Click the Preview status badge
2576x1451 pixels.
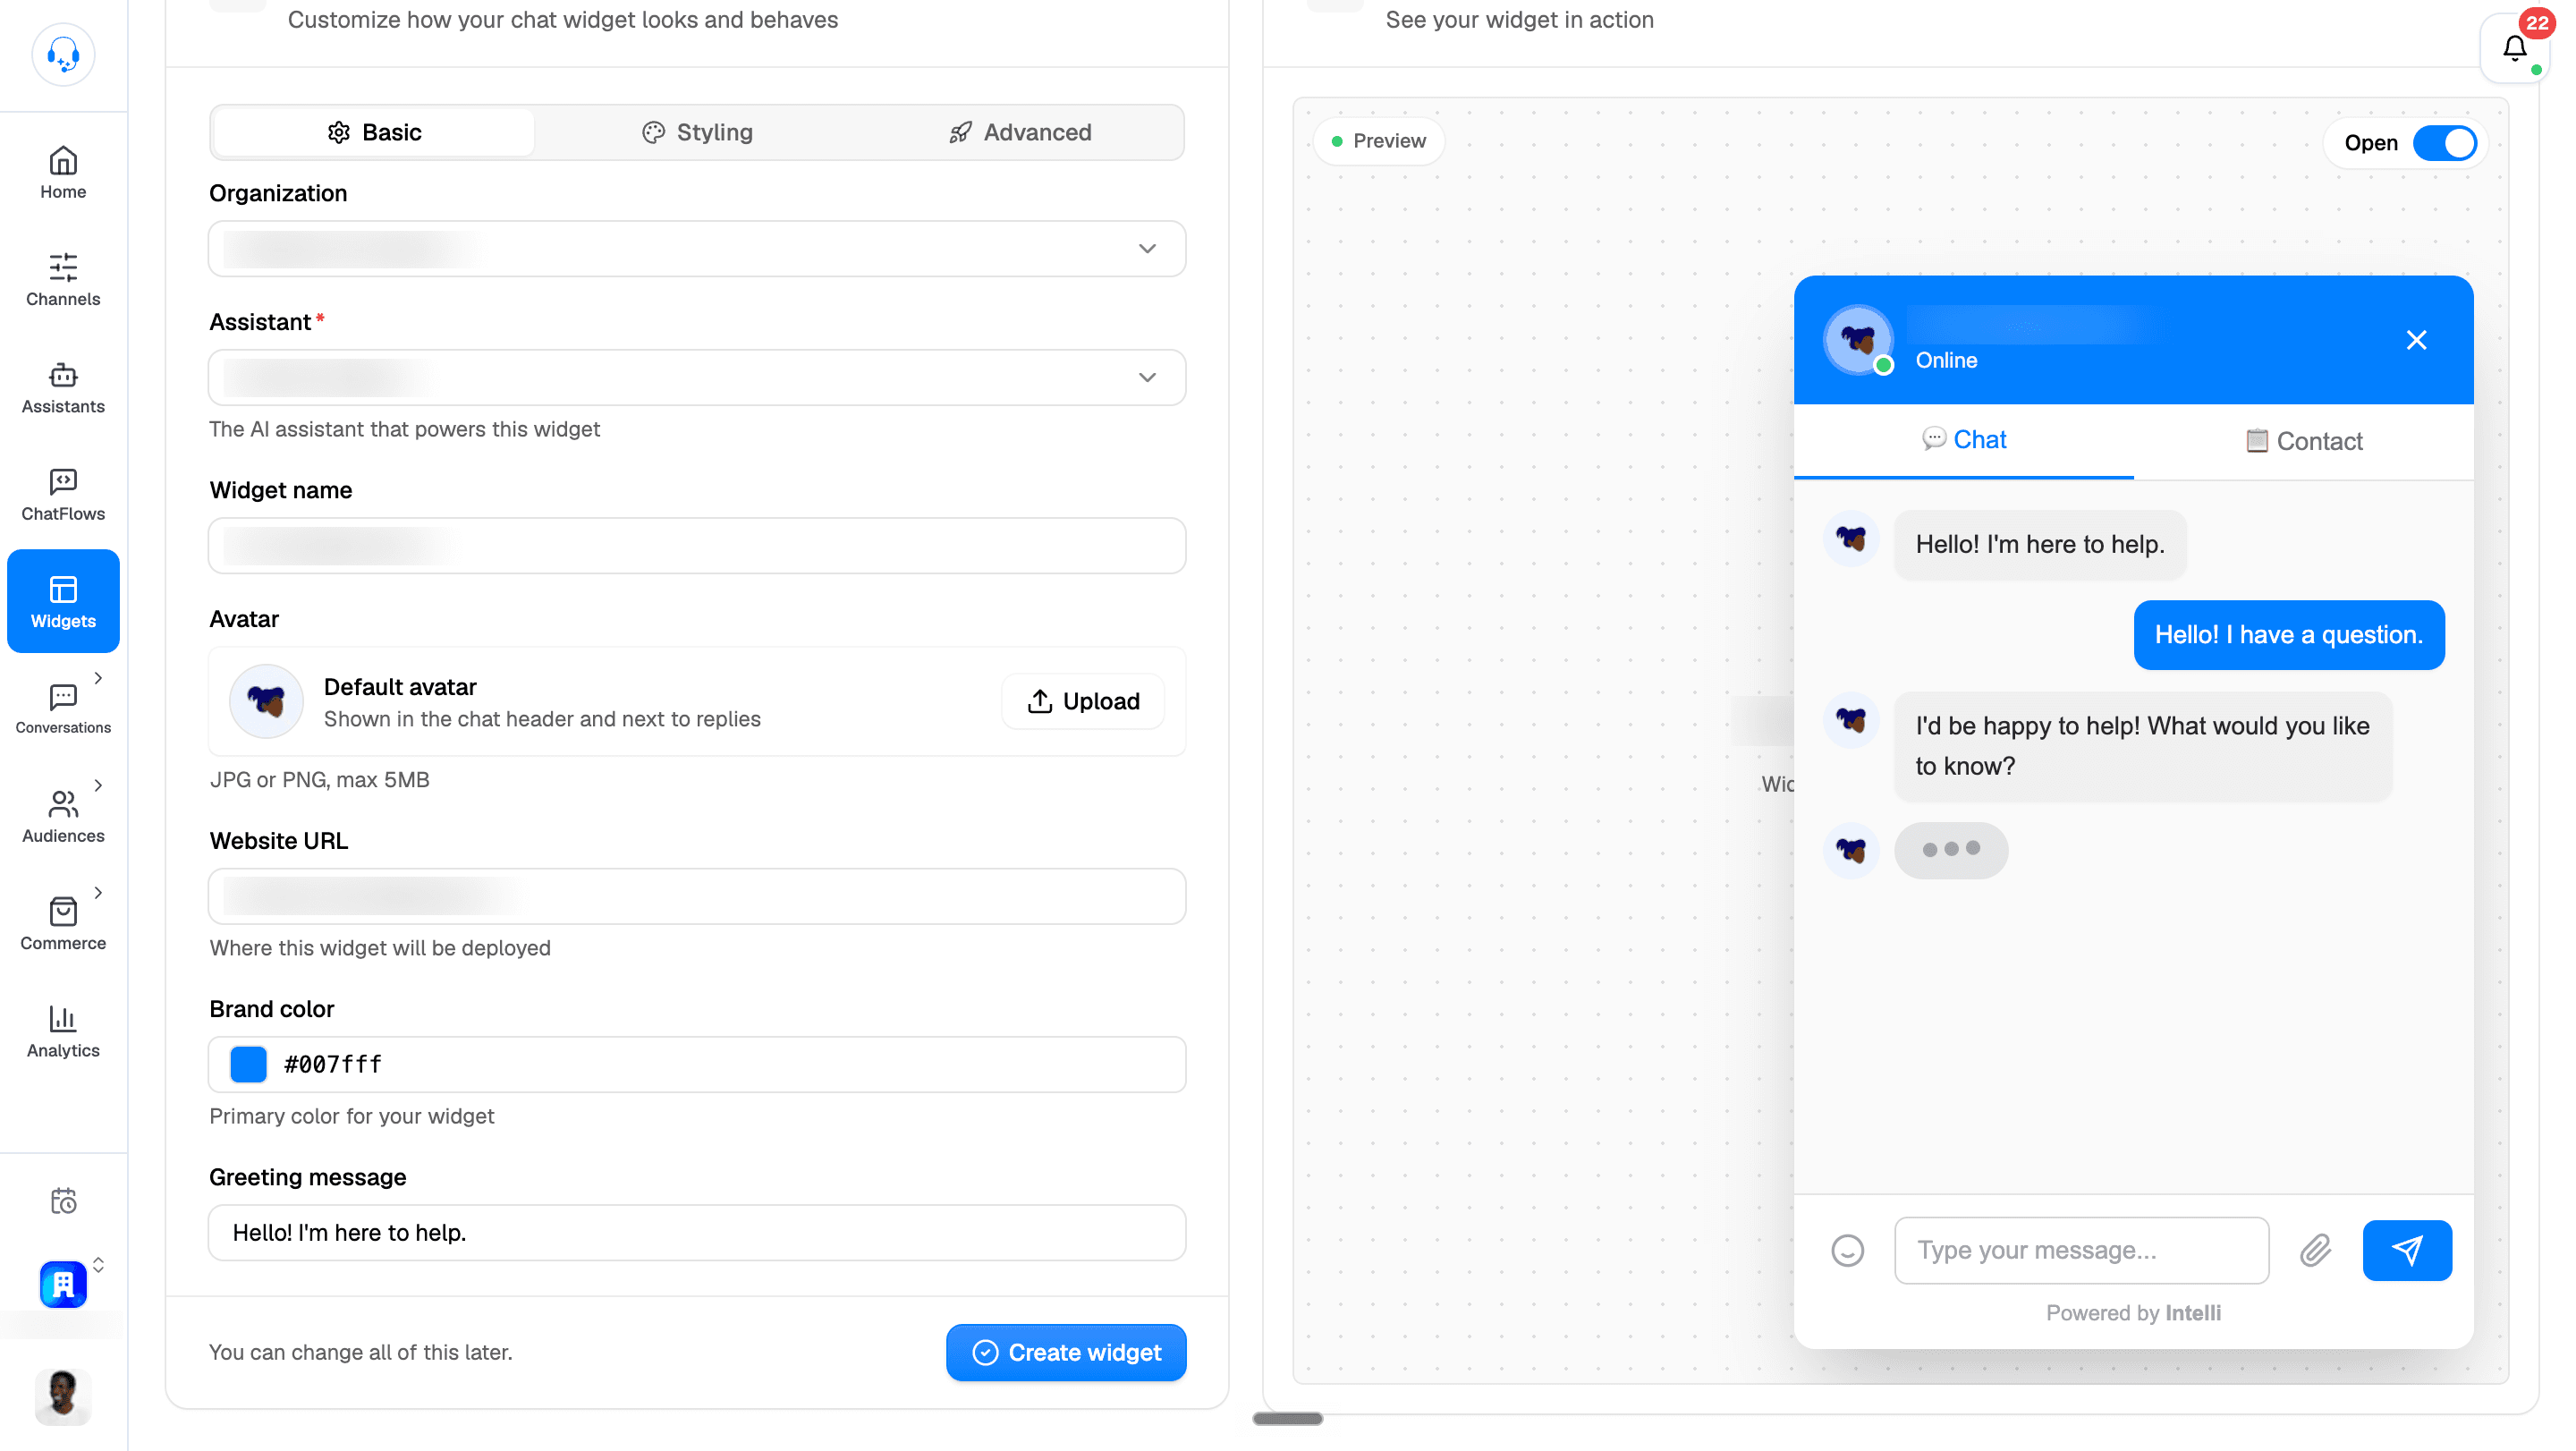point(1378,141)
